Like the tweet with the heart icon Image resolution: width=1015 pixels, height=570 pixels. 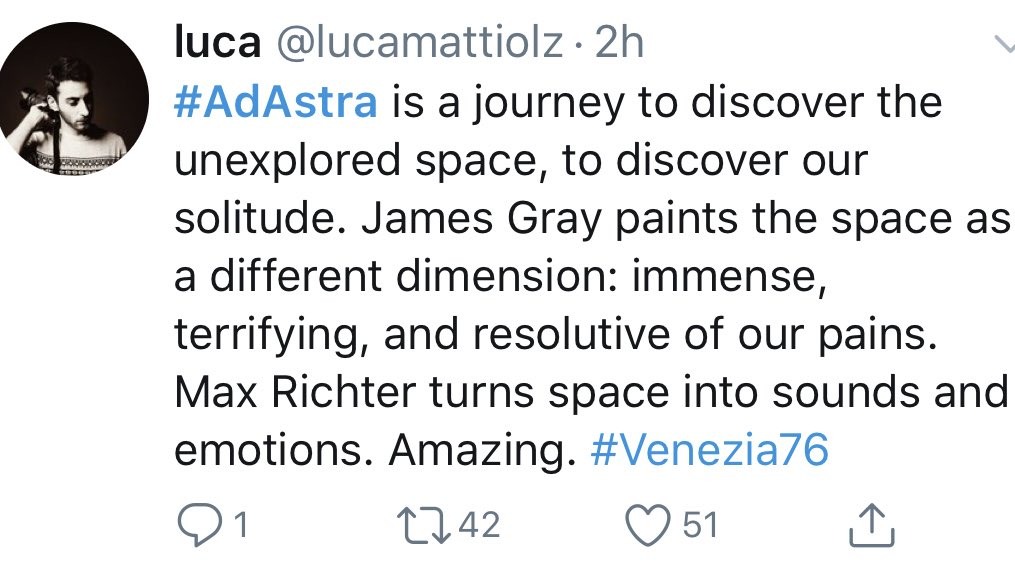pos(647,525)
